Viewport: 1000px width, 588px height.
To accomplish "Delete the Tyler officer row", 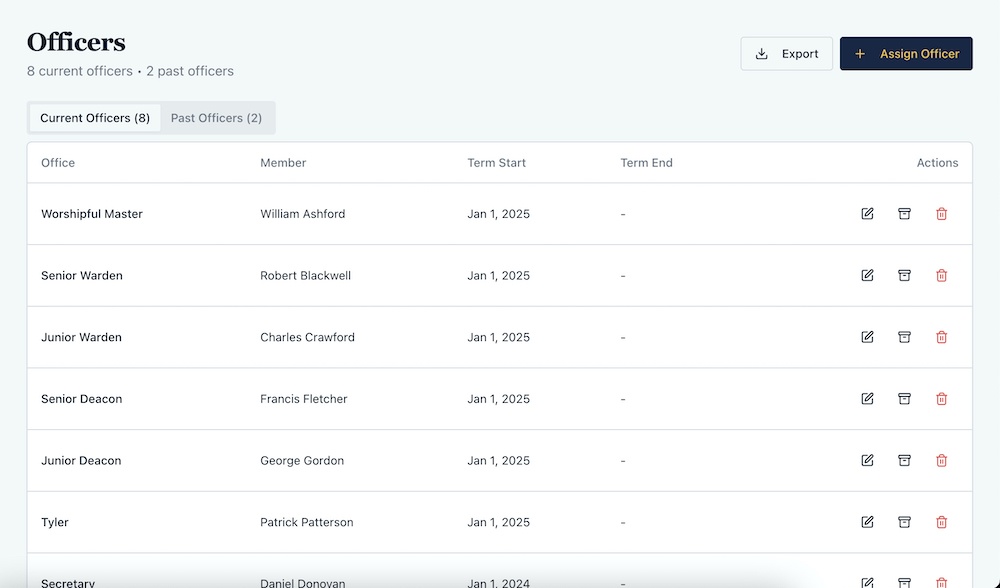I will tap(941, 522).
